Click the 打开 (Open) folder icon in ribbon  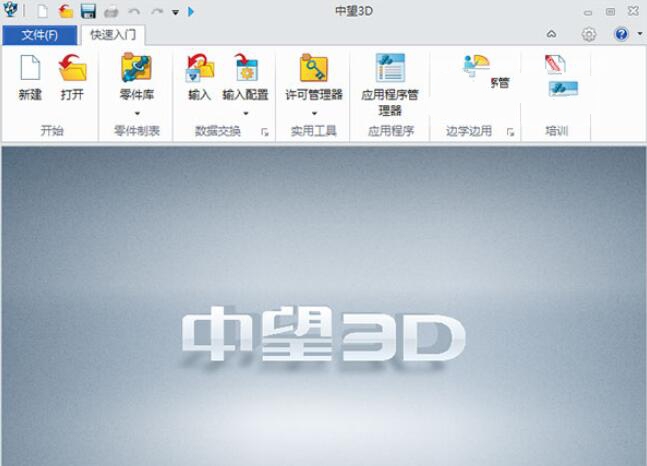(x=73, y=69)
